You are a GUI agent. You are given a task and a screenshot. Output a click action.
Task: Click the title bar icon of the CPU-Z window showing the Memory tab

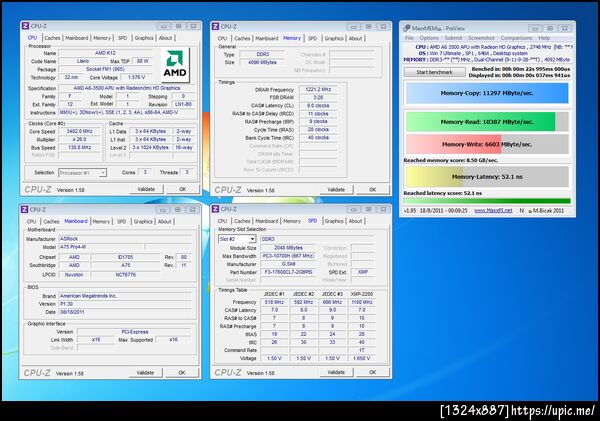tap(215, 26)
